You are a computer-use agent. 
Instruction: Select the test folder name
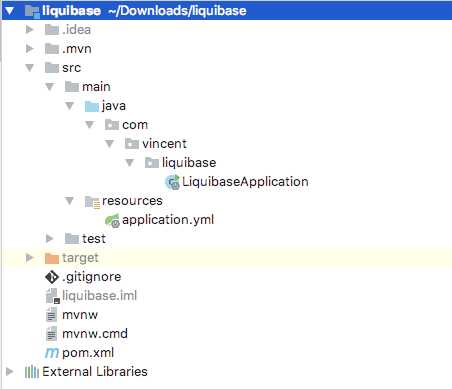(94, 239)
